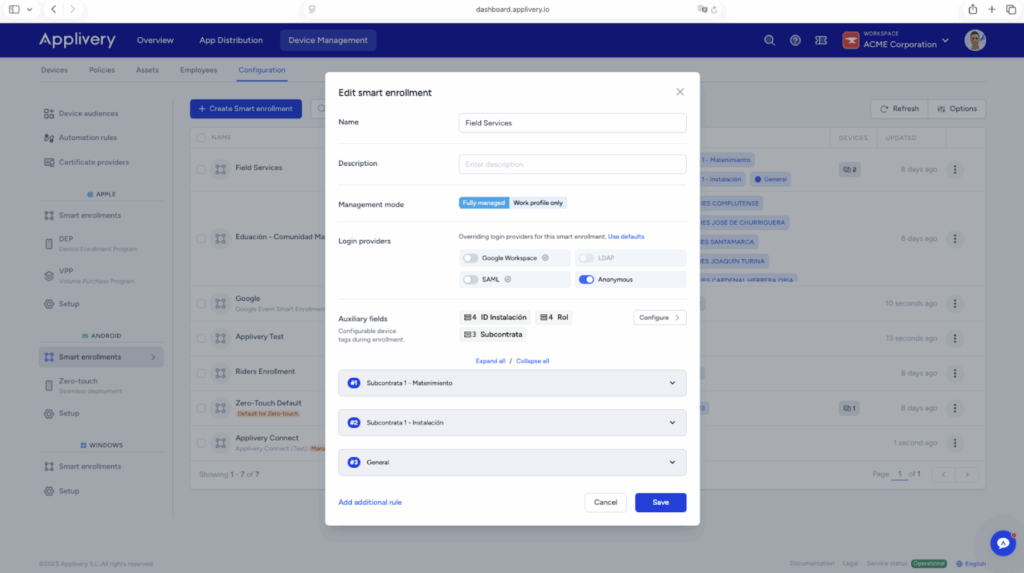Click the Certificate providers sidebar icon
Viewport: 1024px width, 573px height.
point(49,162)
